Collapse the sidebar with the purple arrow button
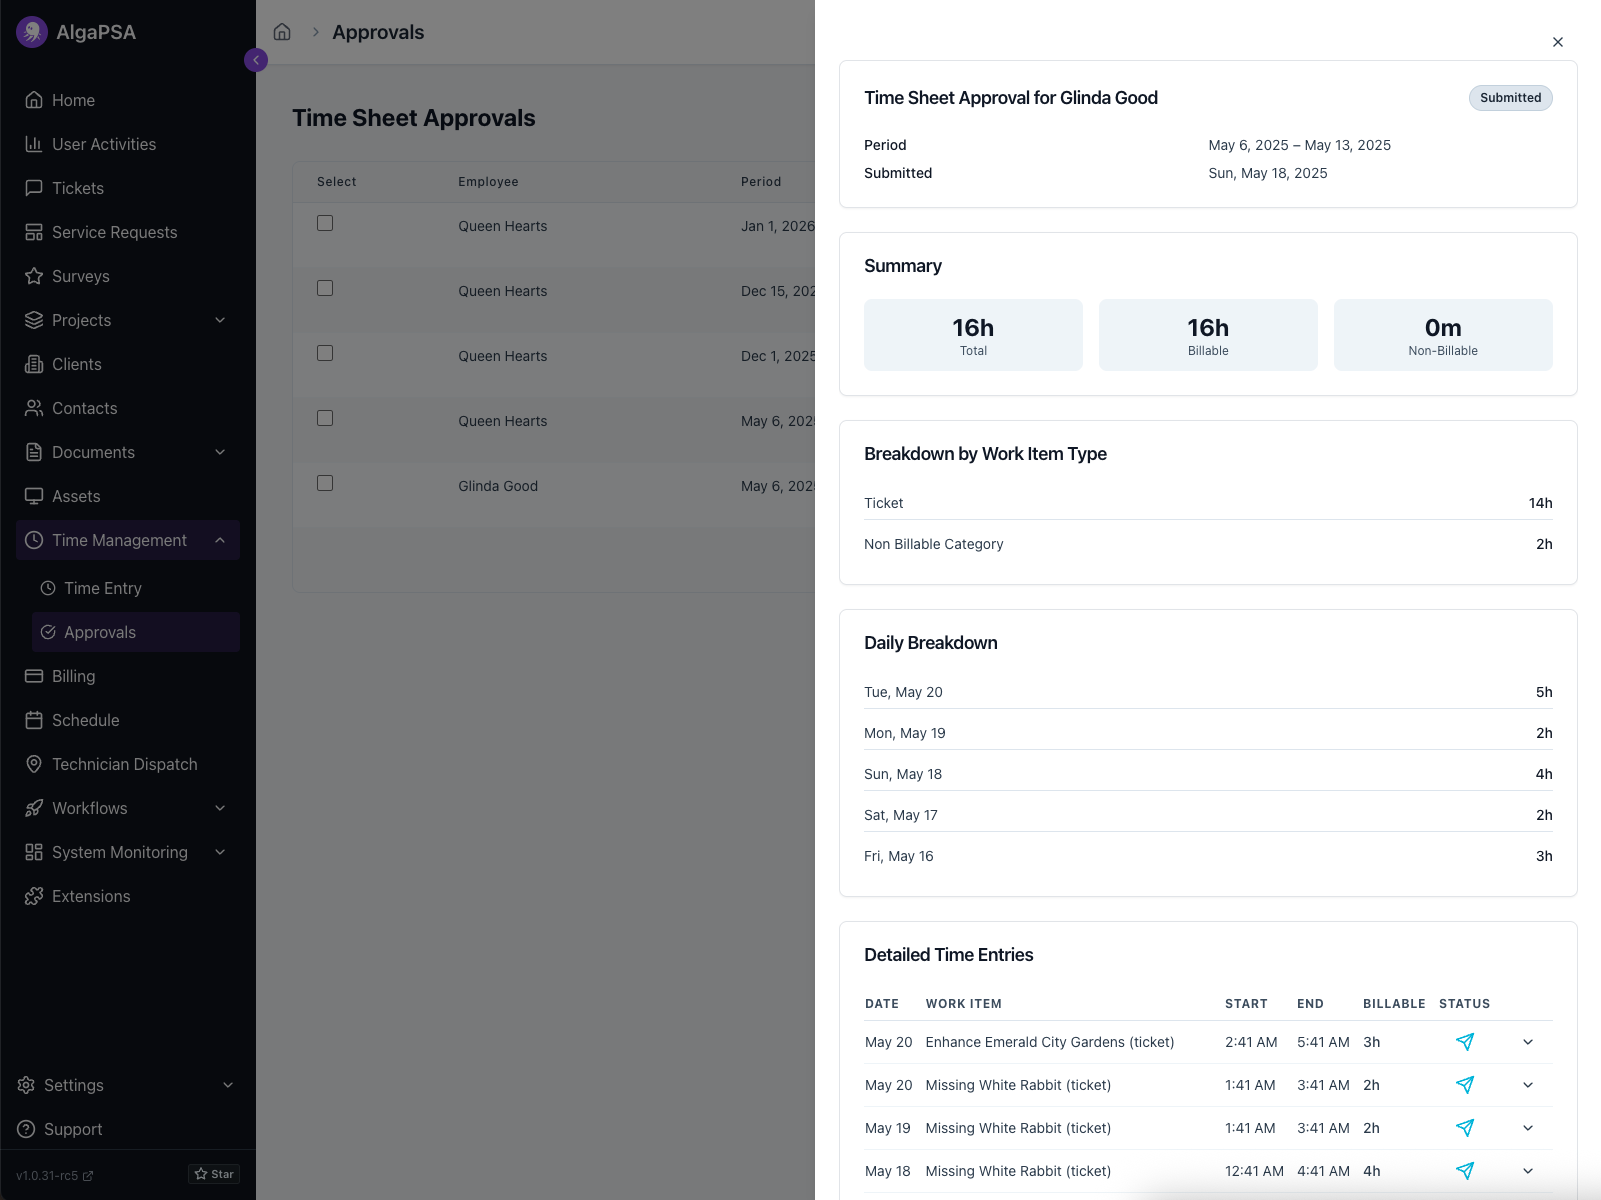 point(256,60)
